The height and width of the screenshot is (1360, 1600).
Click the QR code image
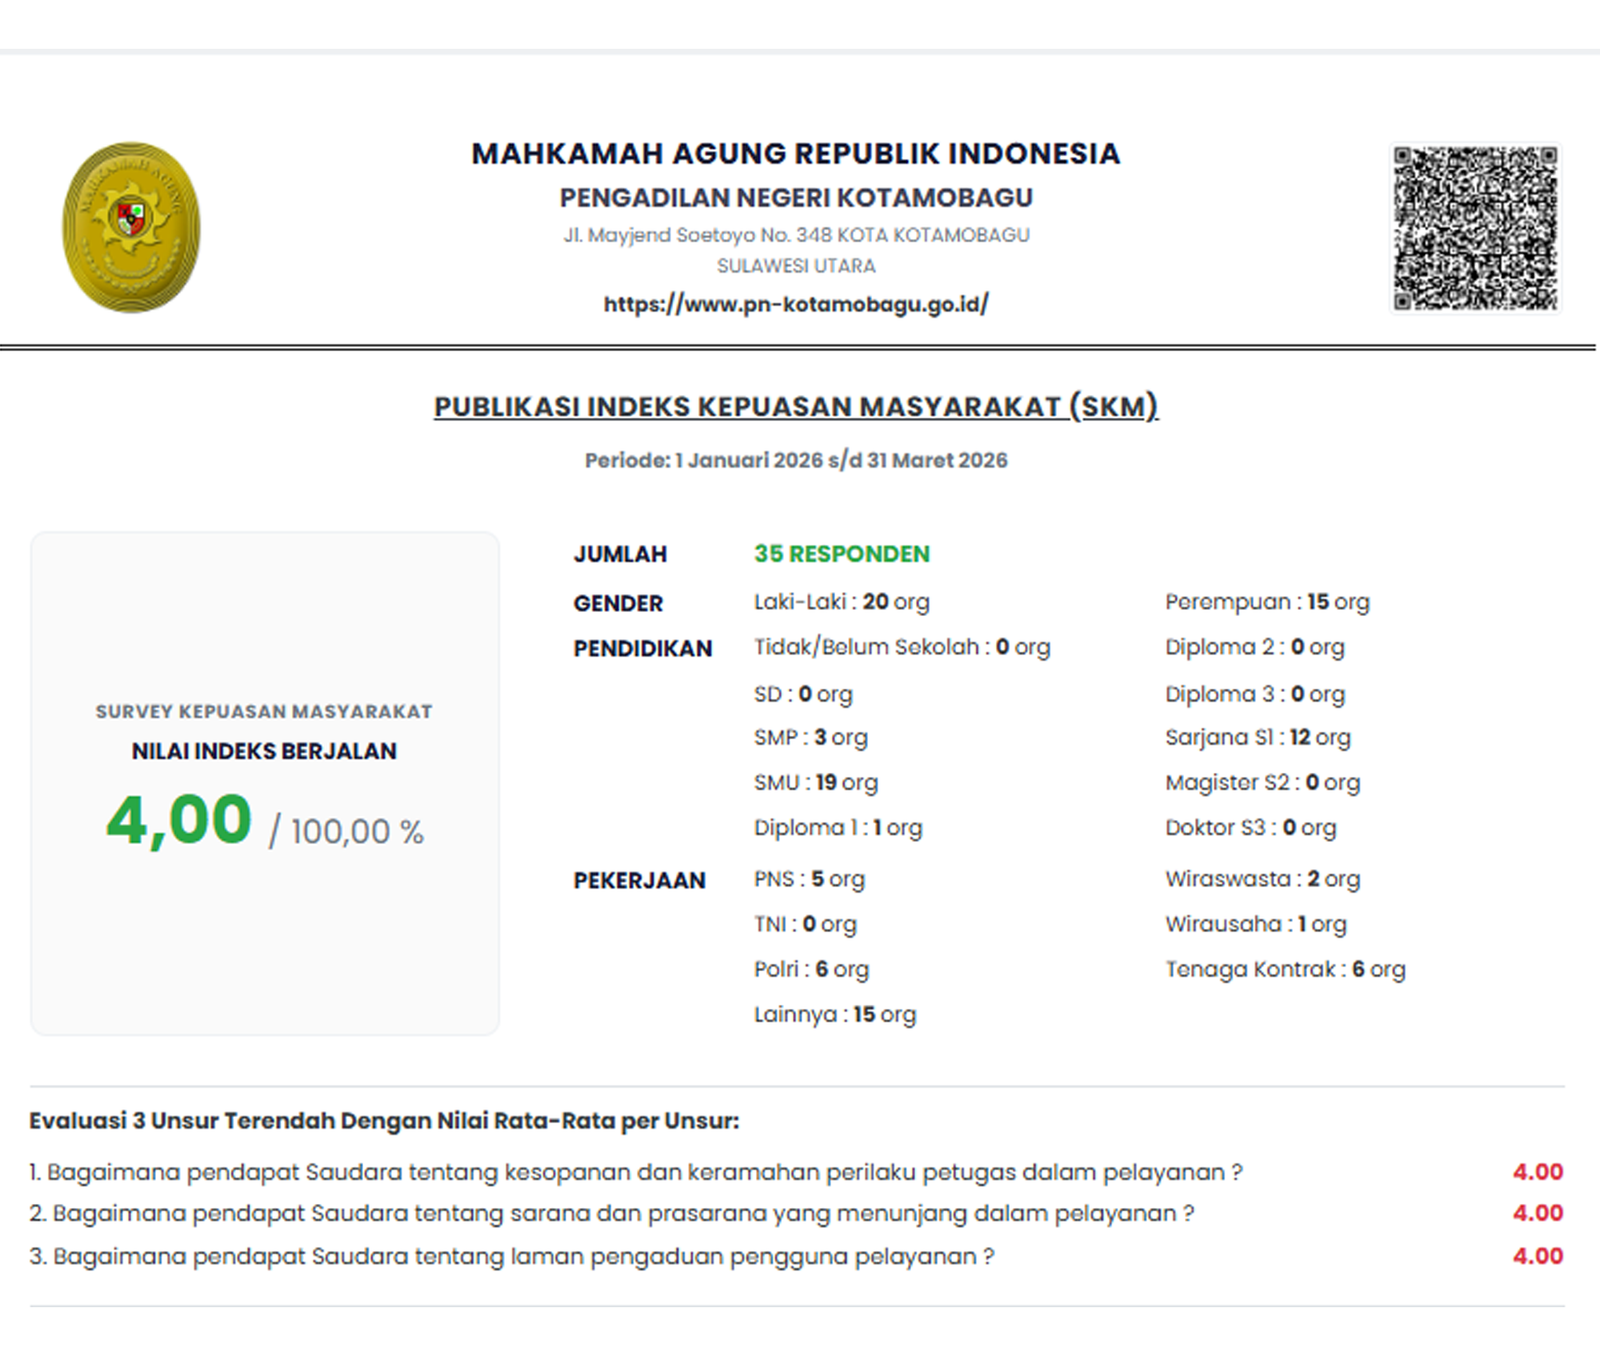click(1475, 228)
